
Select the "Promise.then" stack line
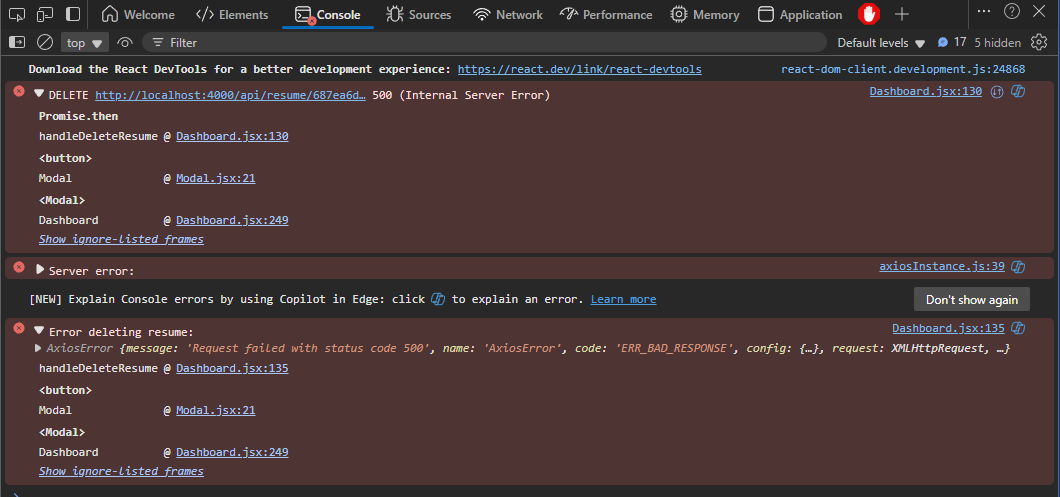tap(78, 116)
